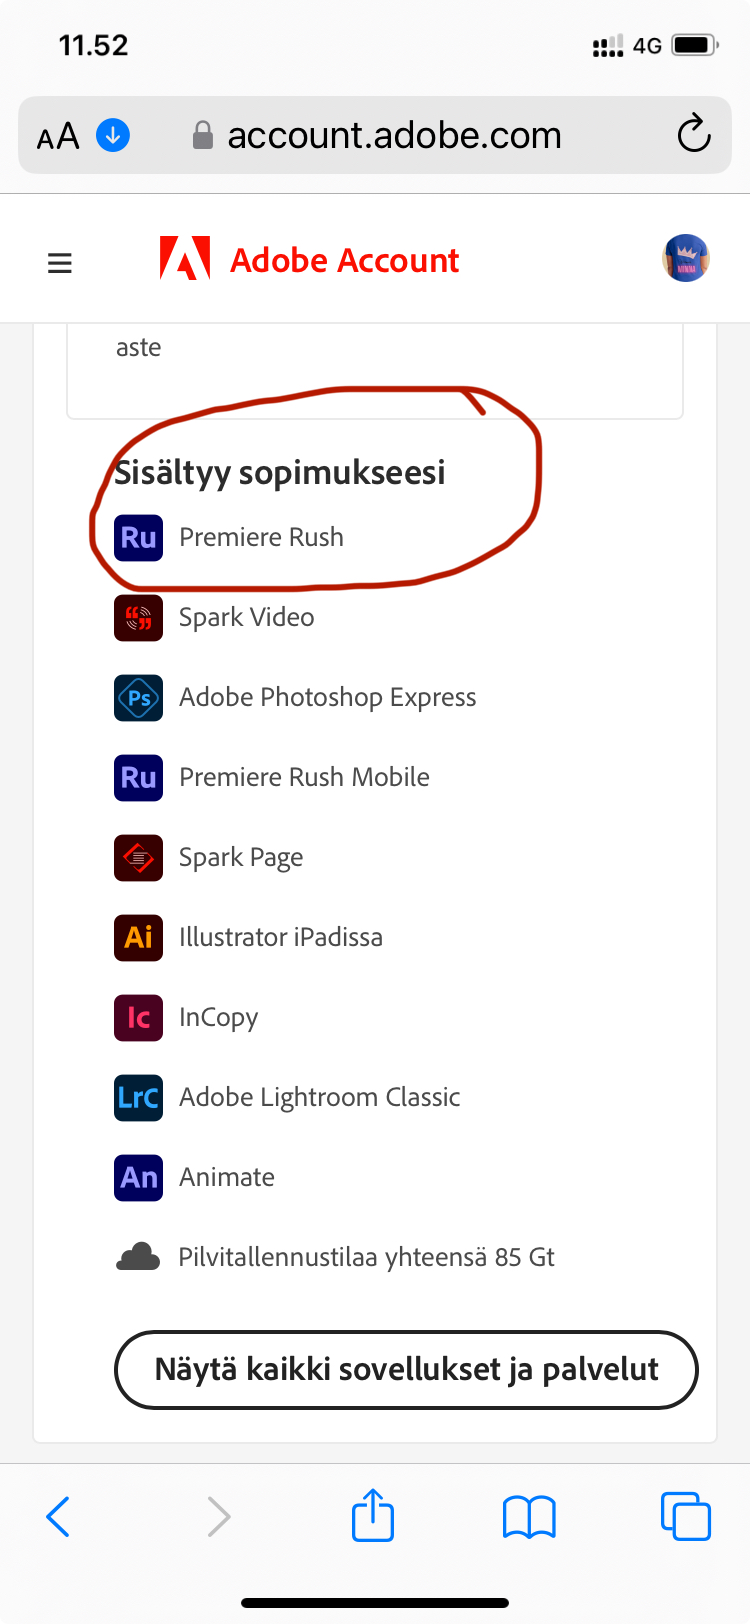This screenshot has height=1624, width=750.
Task: Reload the page in Safari
Action: (693, 135)
